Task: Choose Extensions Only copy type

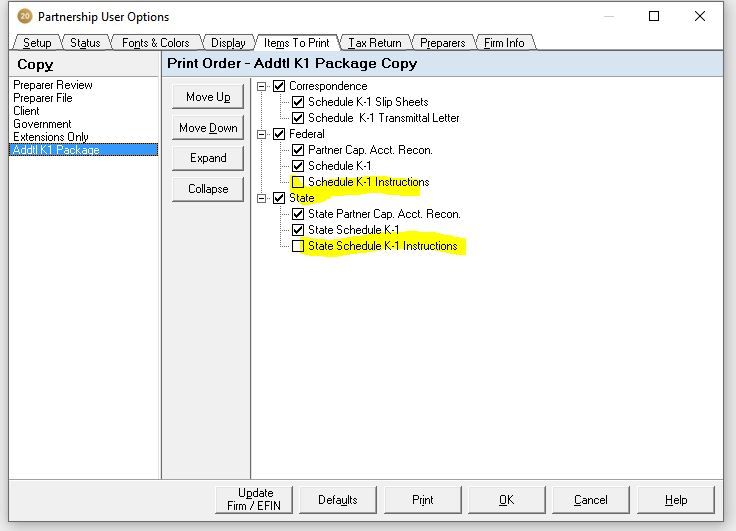Action: coord(50,137)
